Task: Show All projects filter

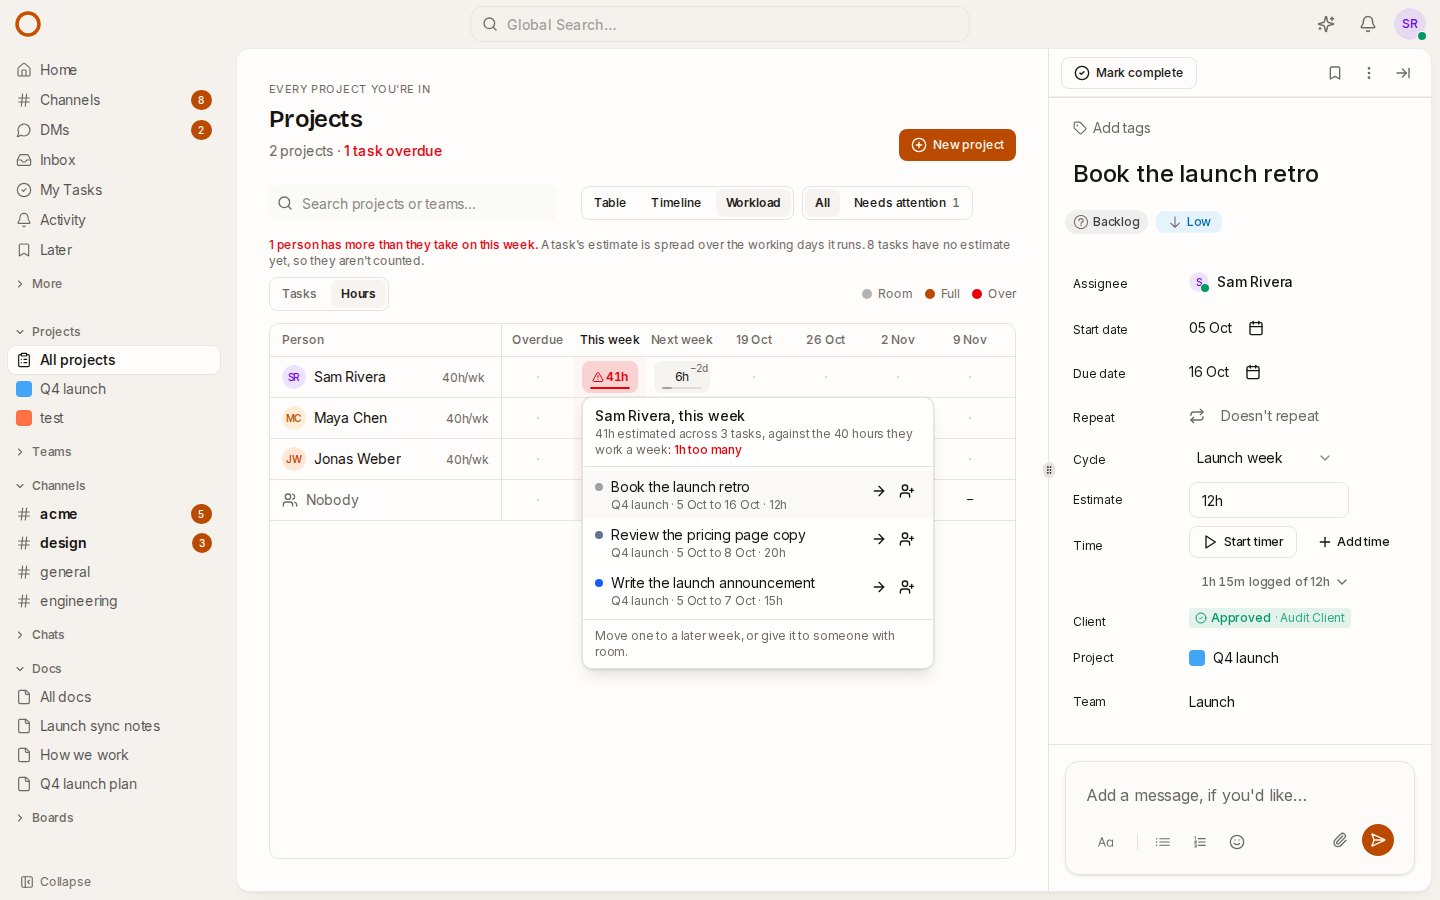Action: tap(822, 203)
